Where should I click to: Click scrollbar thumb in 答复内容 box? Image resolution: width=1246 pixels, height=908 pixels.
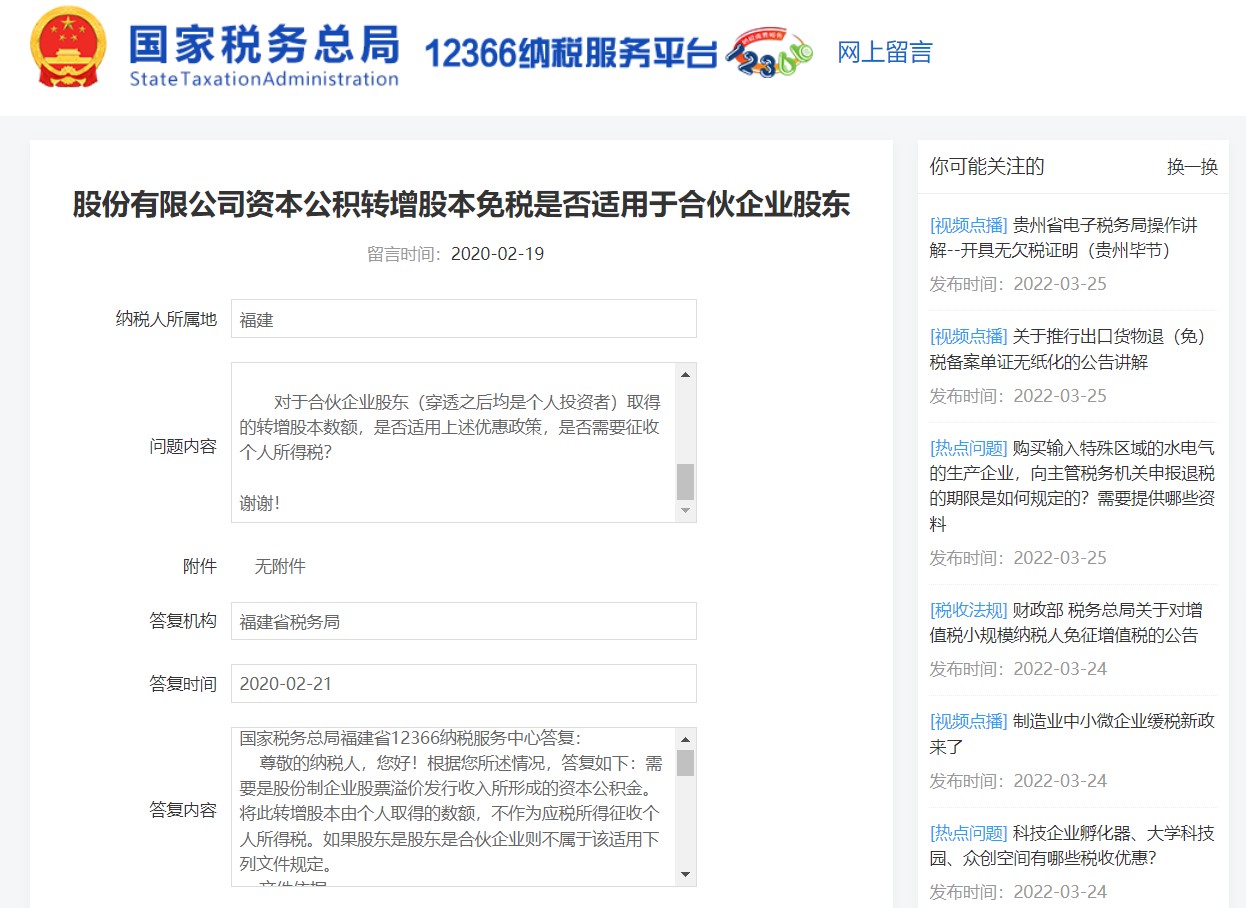pos(685,763)
